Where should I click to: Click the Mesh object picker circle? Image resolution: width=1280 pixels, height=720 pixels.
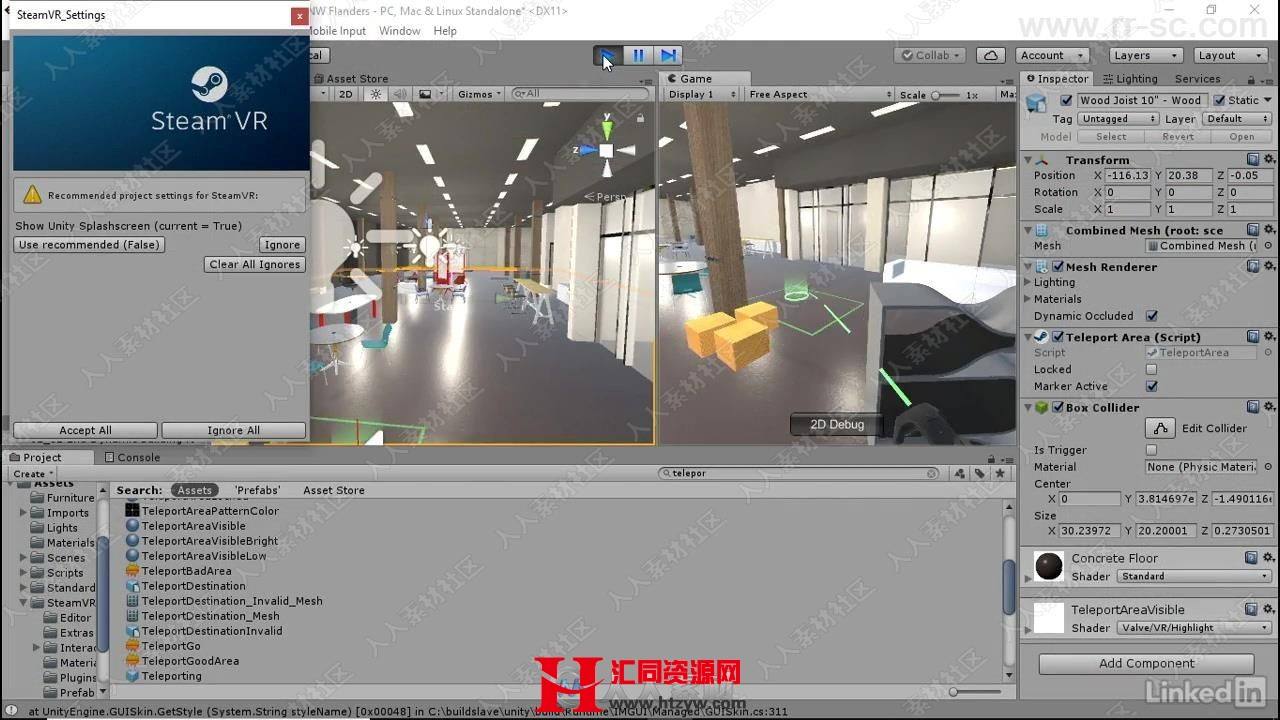point(1268,246)
